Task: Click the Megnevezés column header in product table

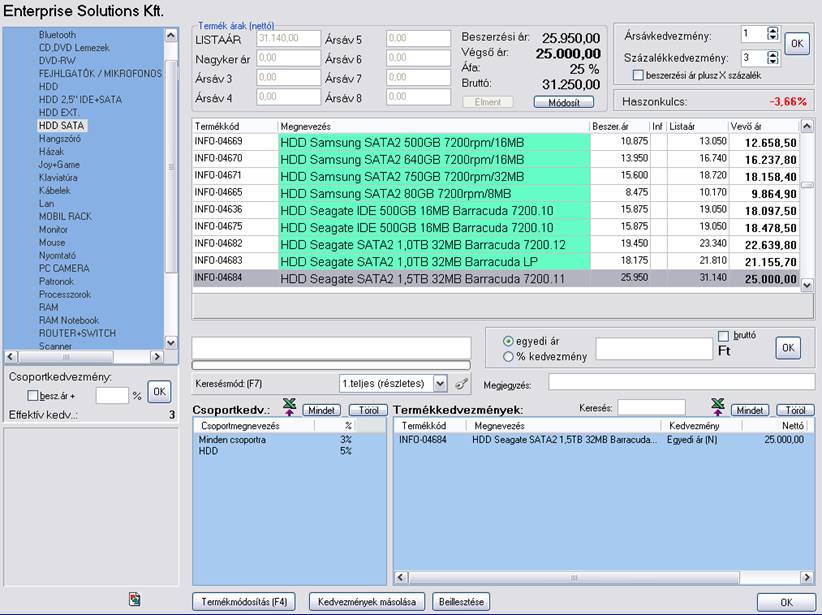Action: click(434, 126)
